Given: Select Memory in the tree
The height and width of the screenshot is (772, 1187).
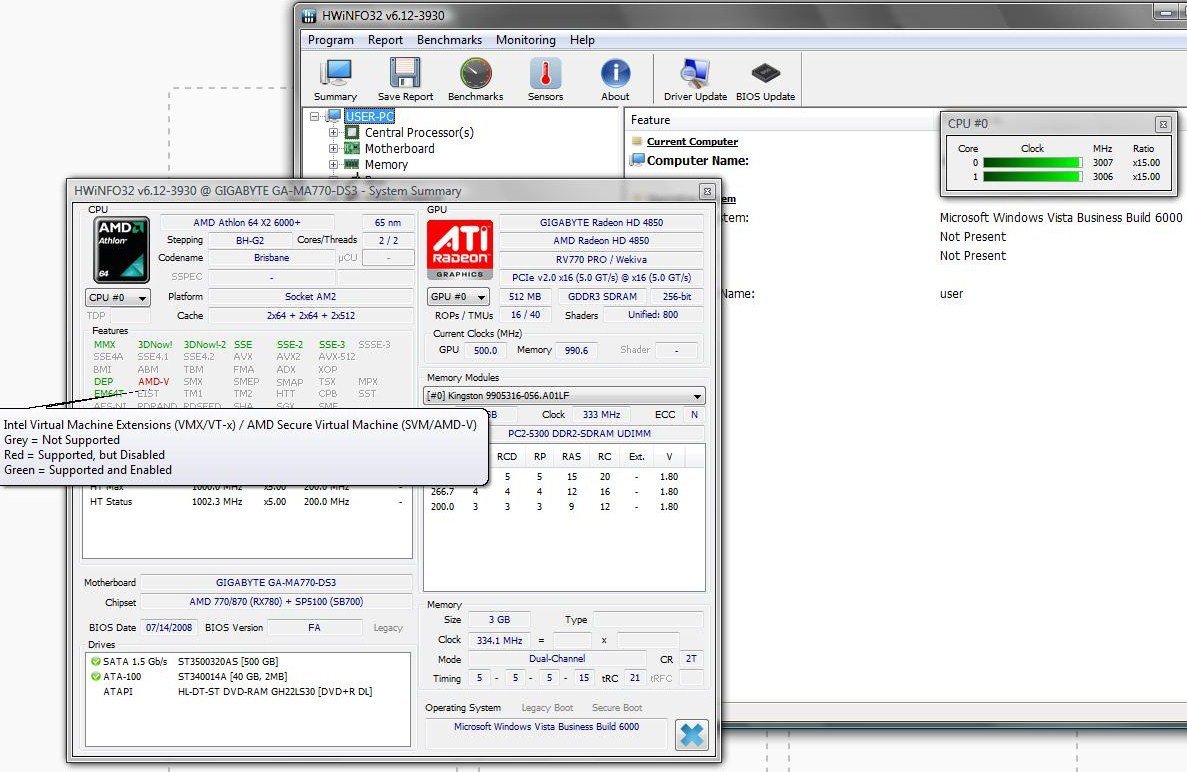Looking at the screenshot, I should coord(386,164).
